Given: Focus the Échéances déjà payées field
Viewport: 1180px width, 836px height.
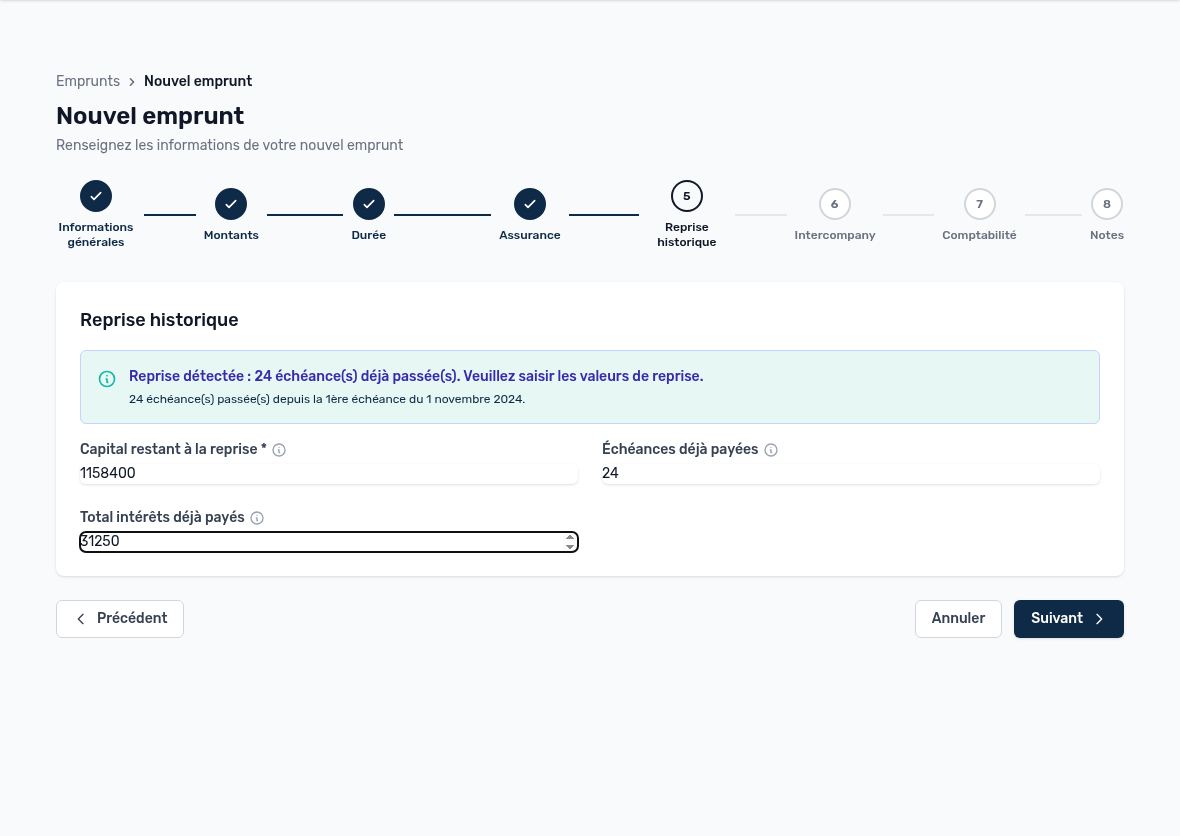Looking at the screenshot, I should [850, 473].
